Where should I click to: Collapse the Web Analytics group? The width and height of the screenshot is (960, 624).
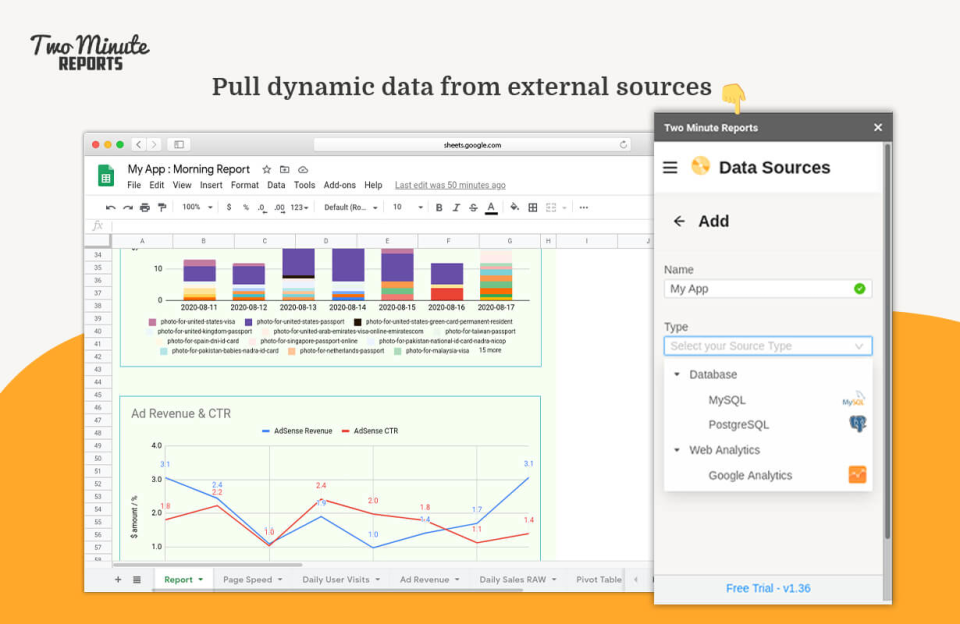[x=677, y=450]
